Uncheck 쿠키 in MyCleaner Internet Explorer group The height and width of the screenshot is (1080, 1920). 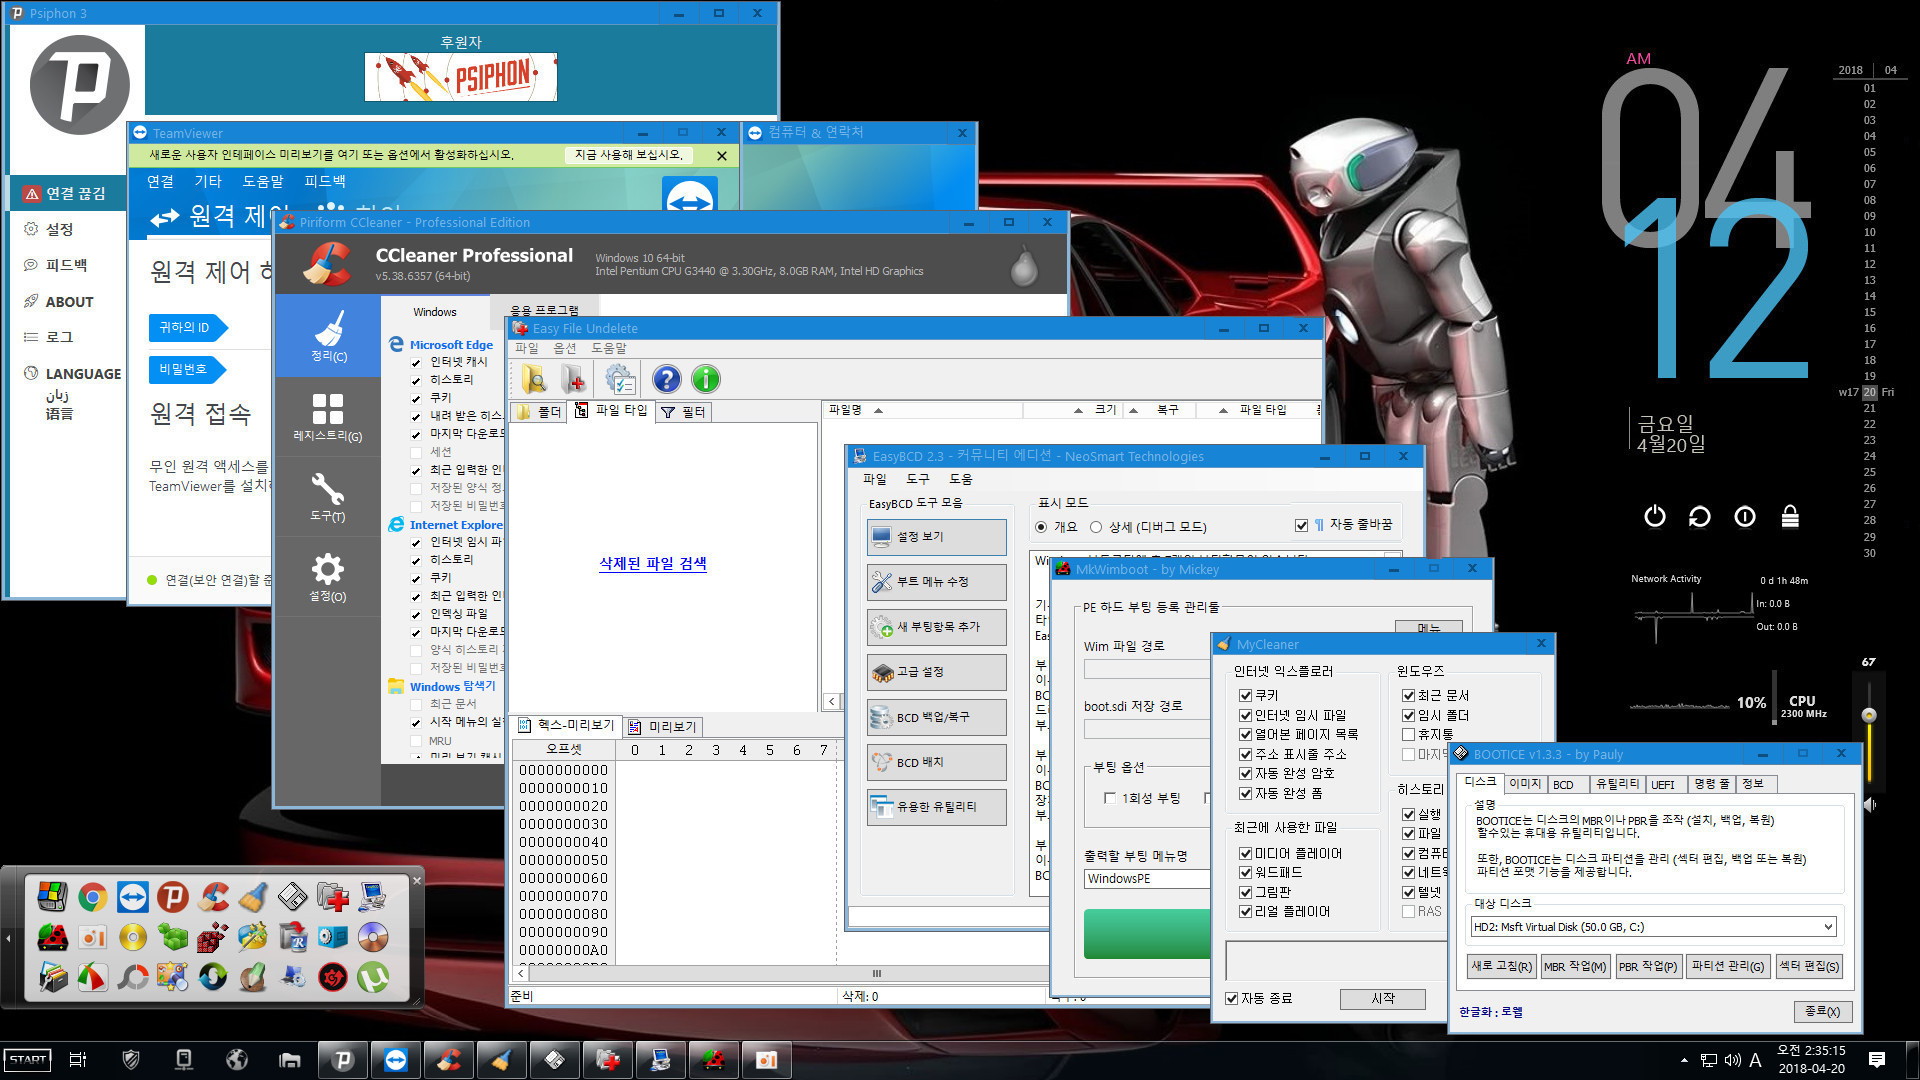[1246, 695]
